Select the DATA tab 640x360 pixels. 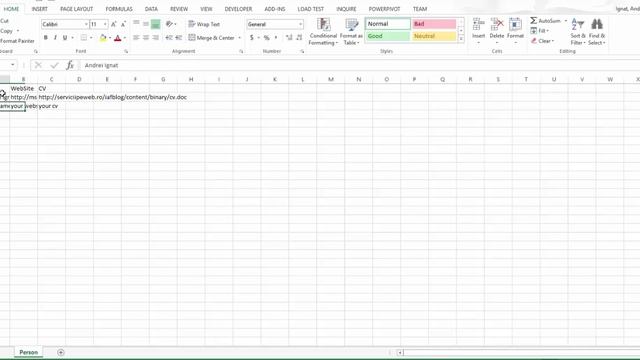click(x=151, y=9)
